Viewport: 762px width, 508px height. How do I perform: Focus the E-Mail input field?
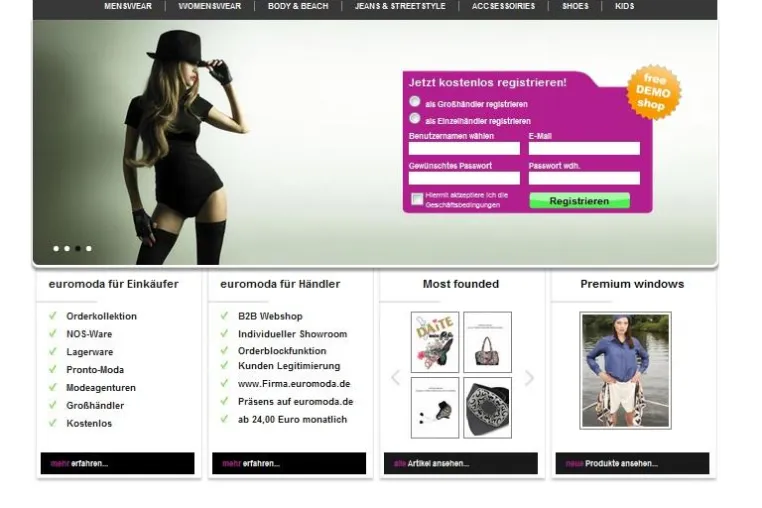point(584,148)
